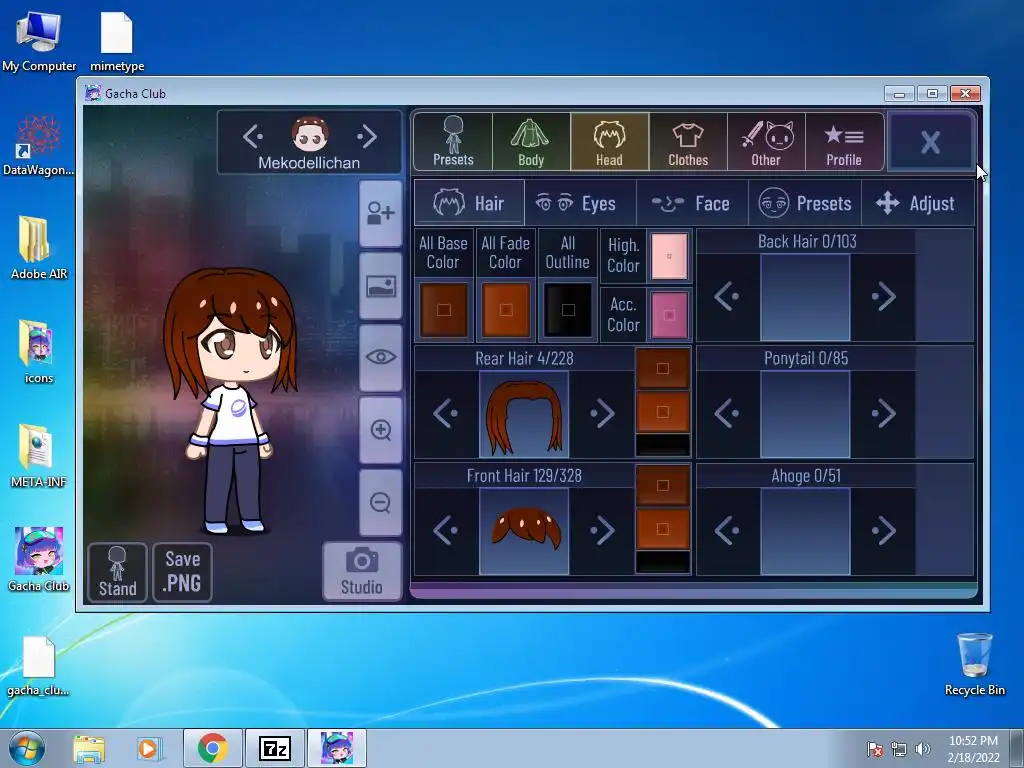Click the Stand pose button

tap(118, 572)
